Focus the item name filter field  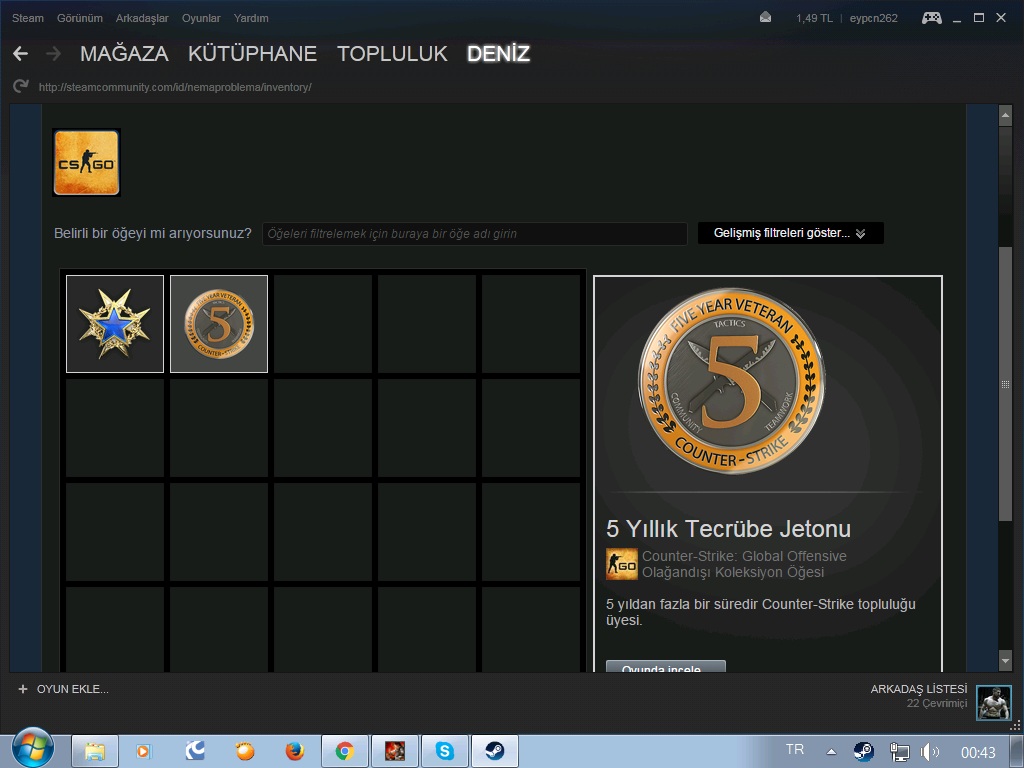pos(475,234)
